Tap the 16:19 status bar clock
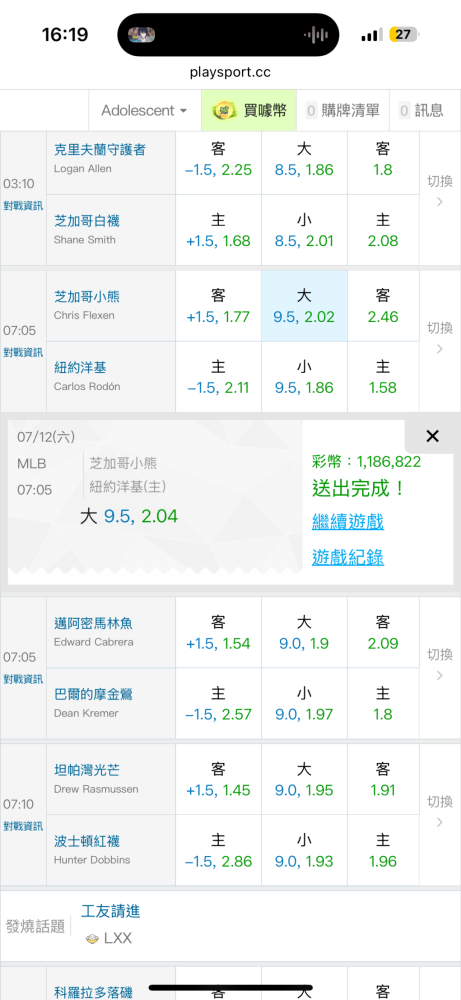Image resolution: width=461 pixels, height=1000 pixels. click(65, 34)
